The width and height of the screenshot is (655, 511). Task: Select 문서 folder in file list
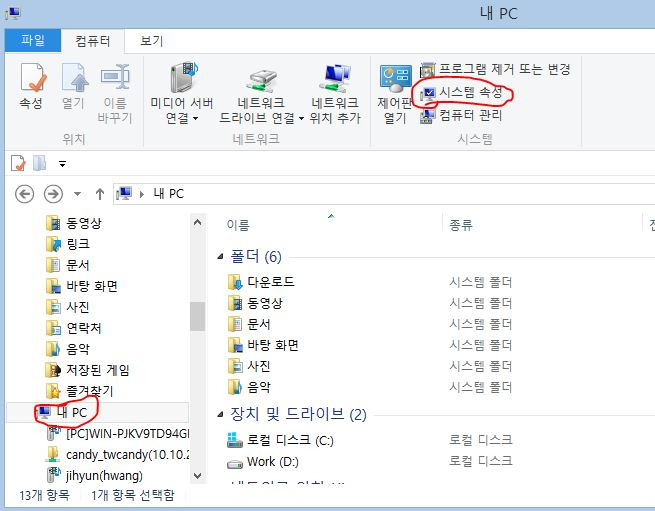point(249,324)
